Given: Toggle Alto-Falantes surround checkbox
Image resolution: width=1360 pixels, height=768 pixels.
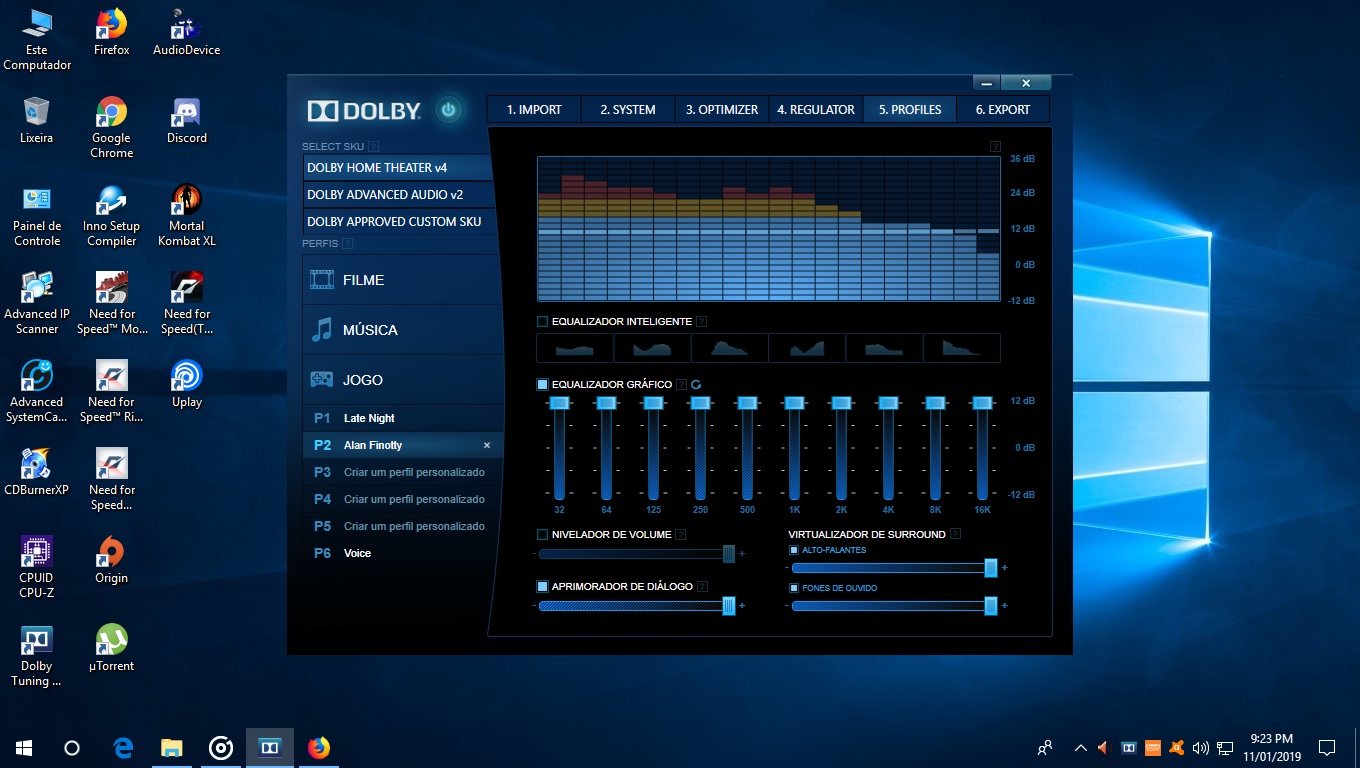Looking at the screenshot, I should [x=794, y=550].
